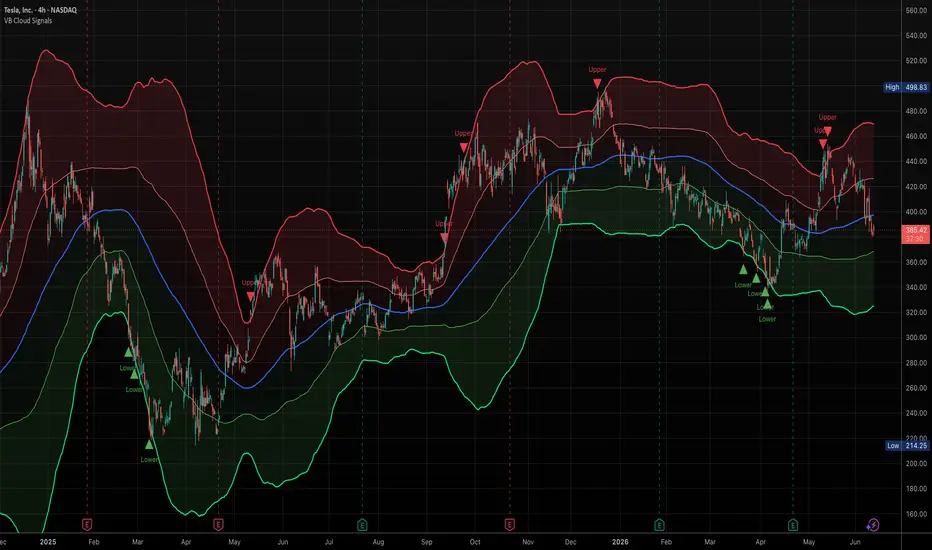Click the 460.00 price scale value

pyautogui.click(x=916, y=136)
